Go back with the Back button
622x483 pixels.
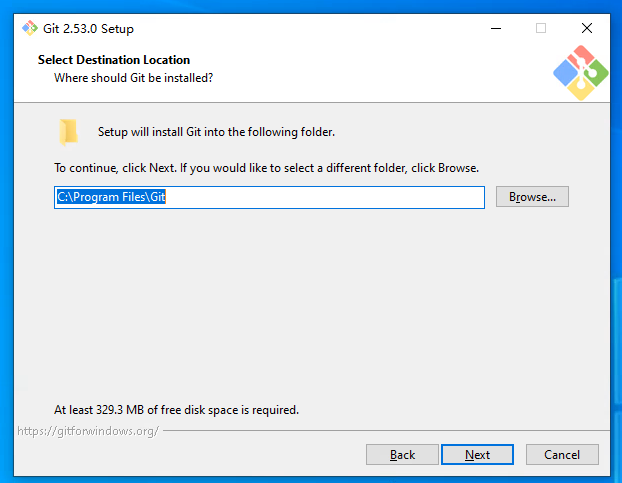point(402,455)
